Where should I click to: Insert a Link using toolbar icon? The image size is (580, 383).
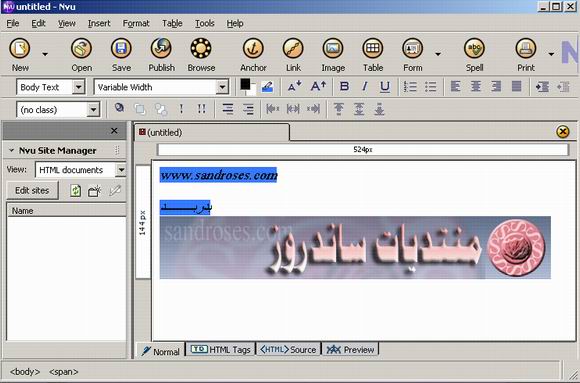coord(293,48)
